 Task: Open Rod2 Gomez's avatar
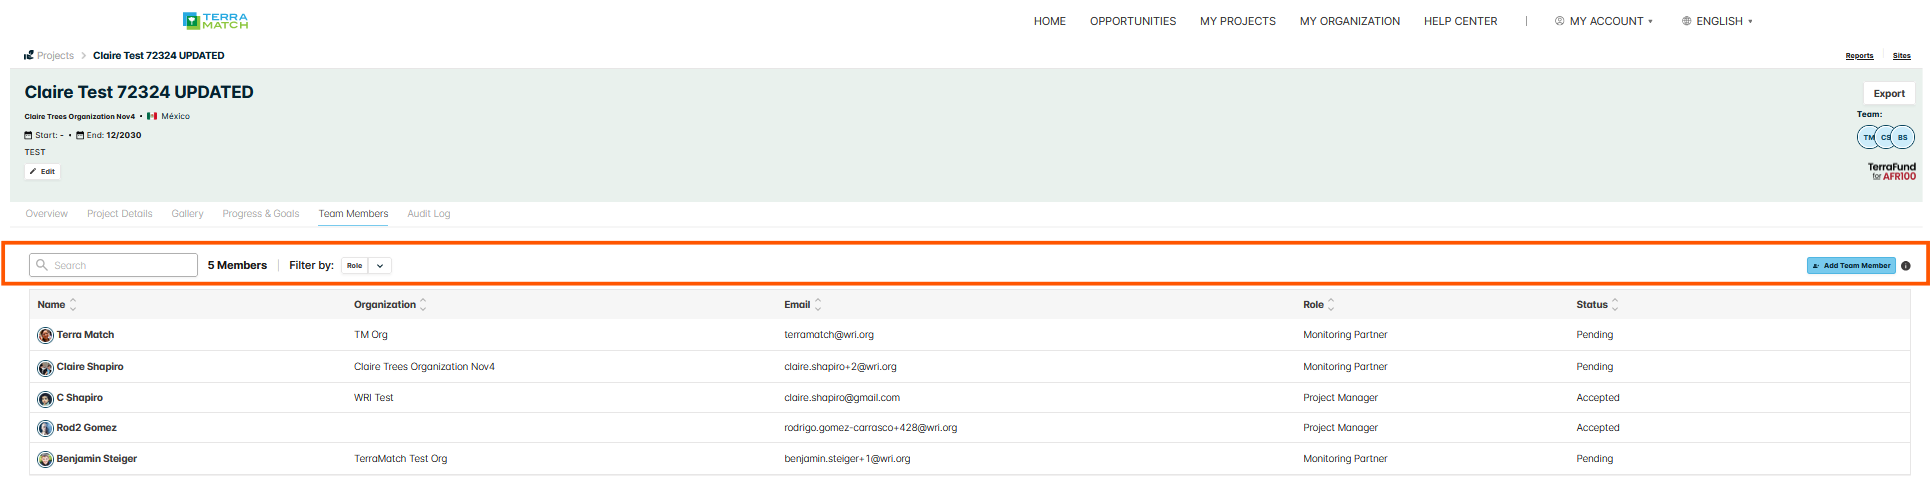(45, 428)
